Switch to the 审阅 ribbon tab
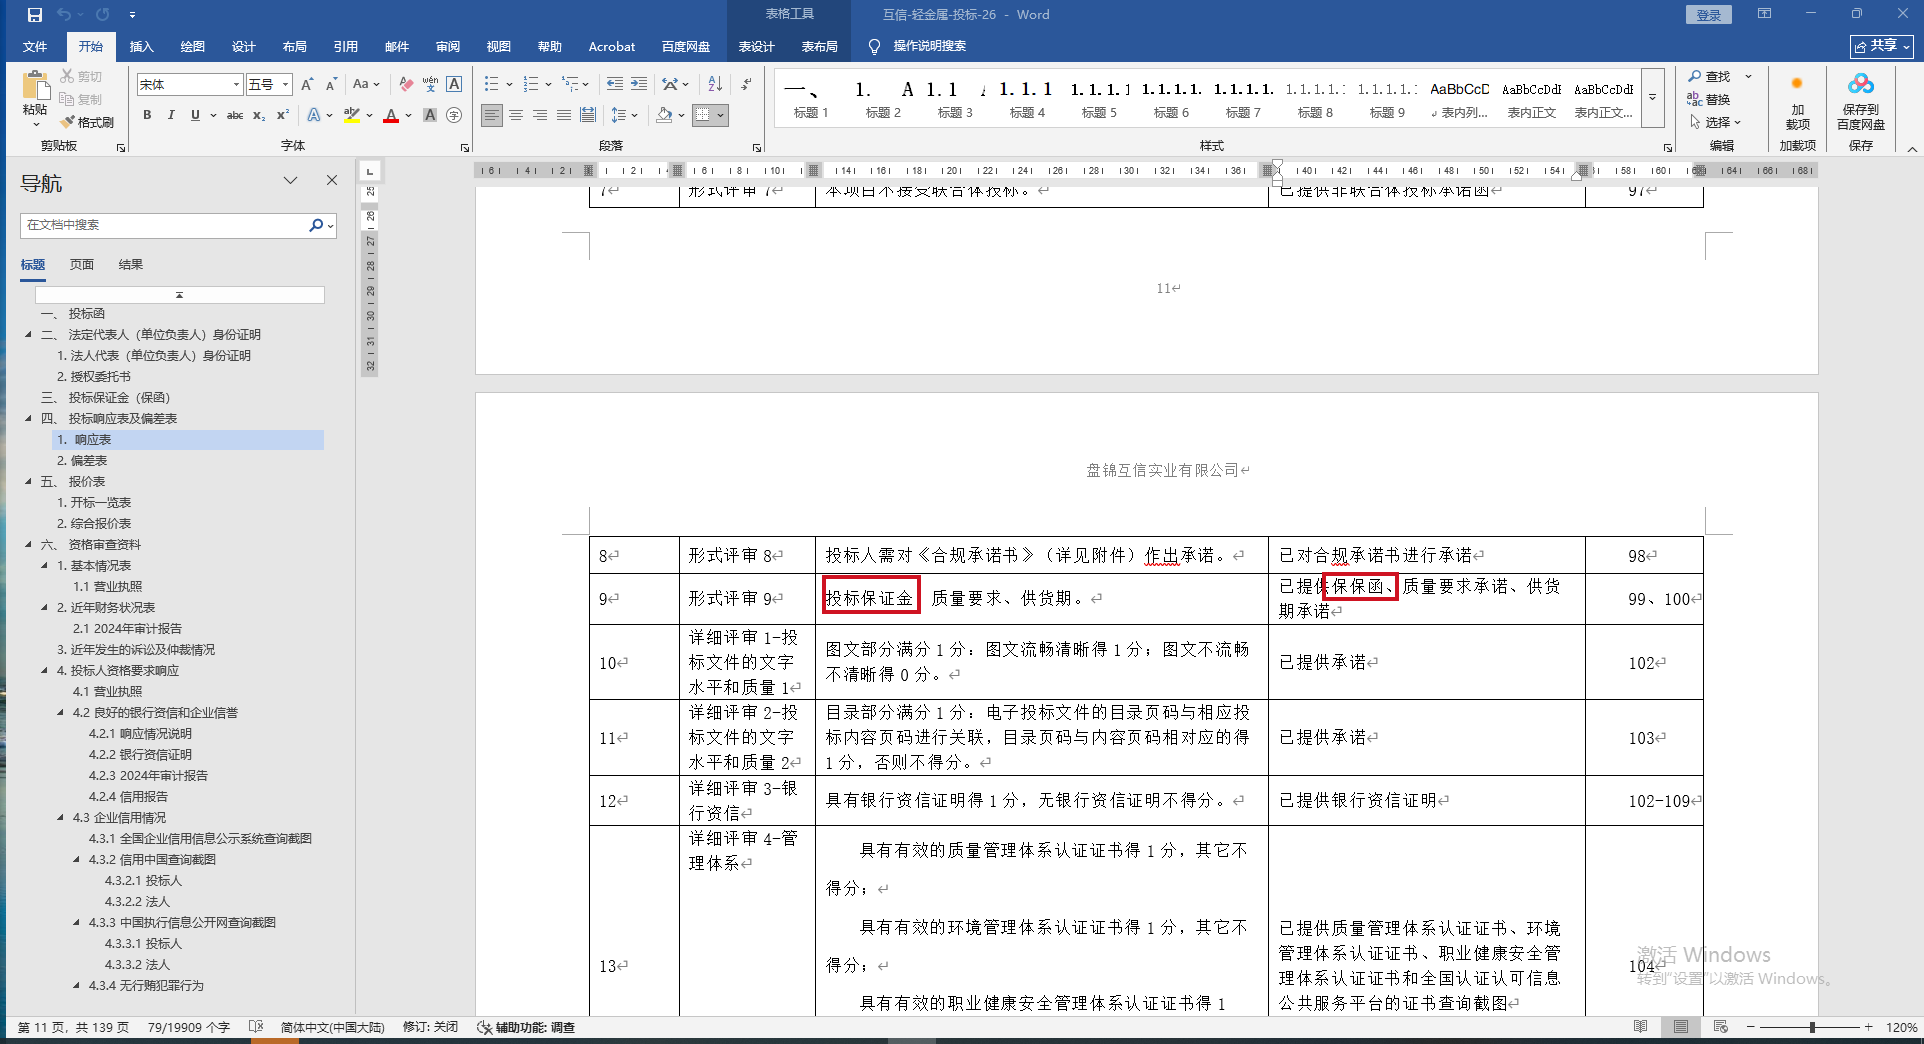This screenshot has width=1924, height=1044. pyautogui.click(x=448, y=46)
